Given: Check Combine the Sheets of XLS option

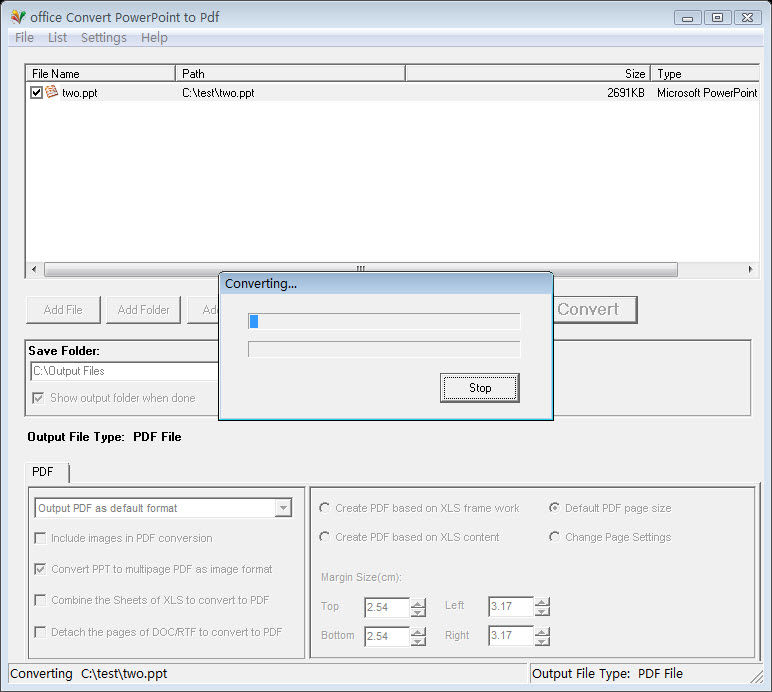Looking at the screenshot, I should (x=40, y=600).
